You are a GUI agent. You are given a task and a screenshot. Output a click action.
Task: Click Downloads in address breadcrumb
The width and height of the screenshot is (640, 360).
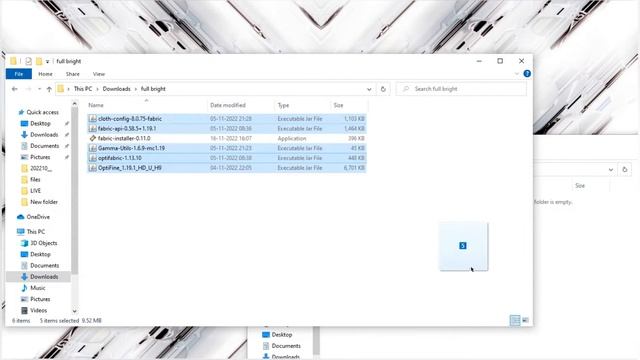coord(116,89)
